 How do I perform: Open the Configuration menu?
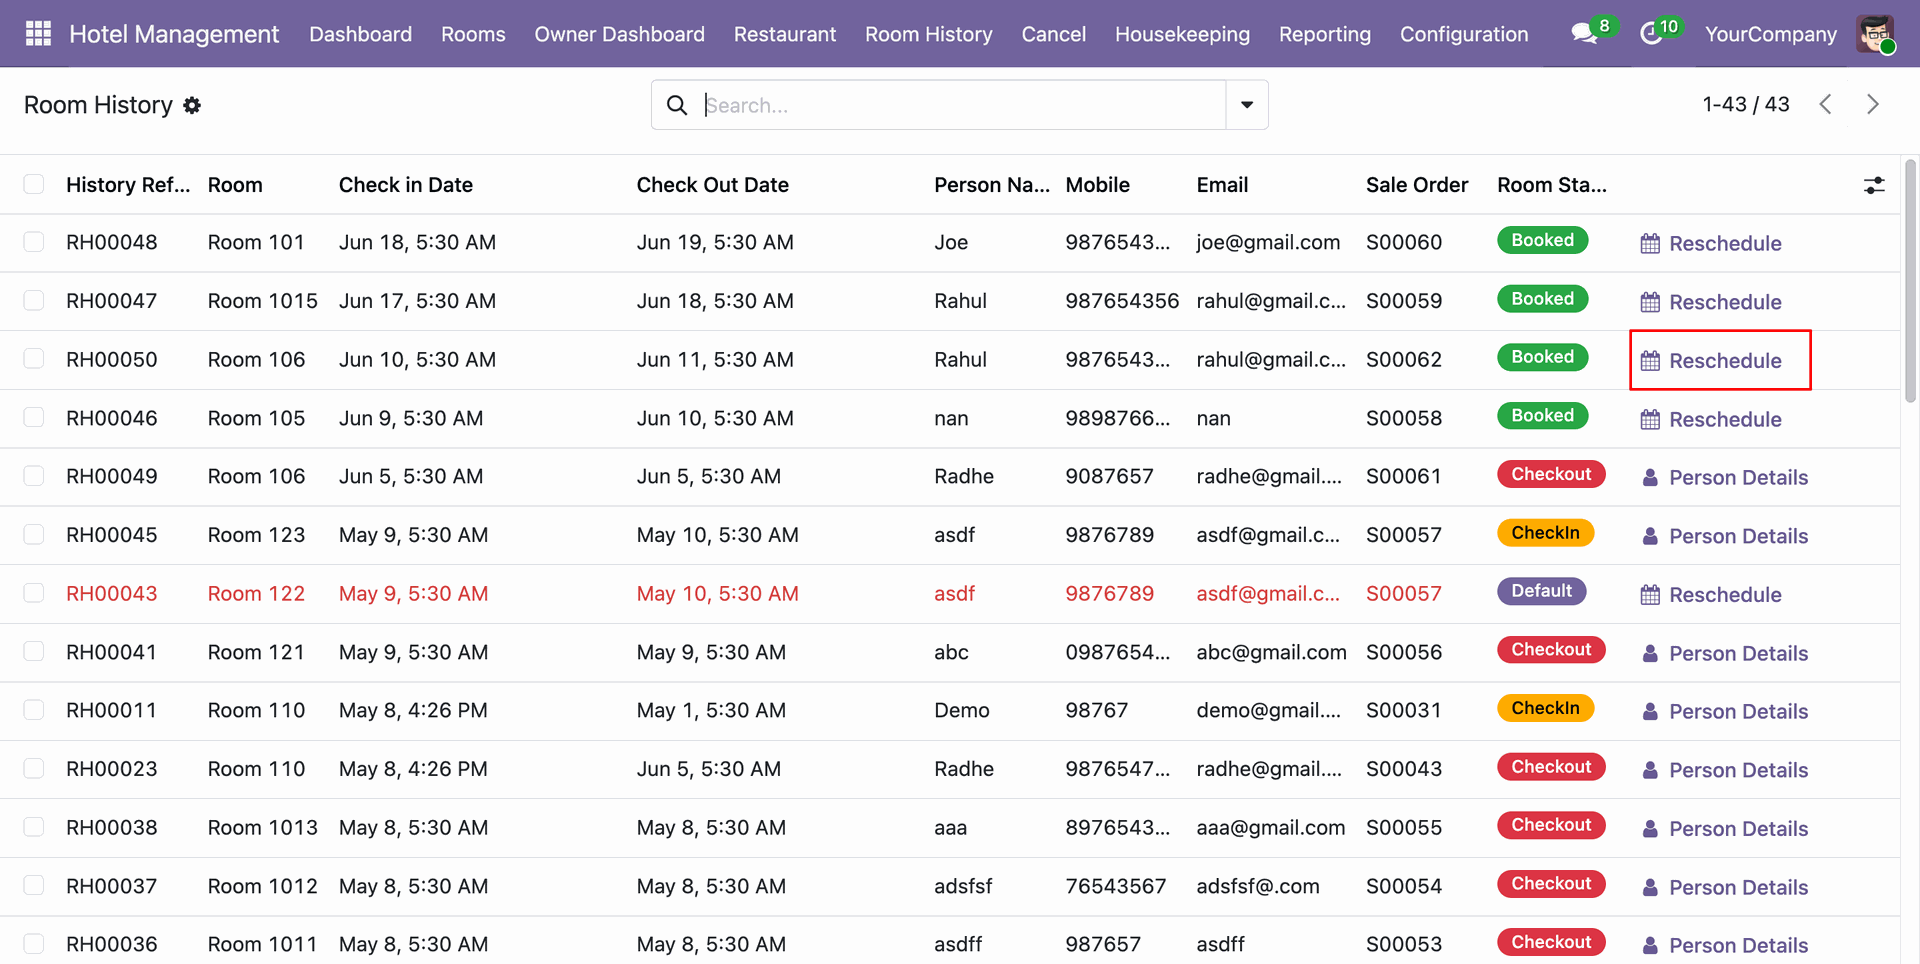pyautogui.click(x=1464, y=34)
